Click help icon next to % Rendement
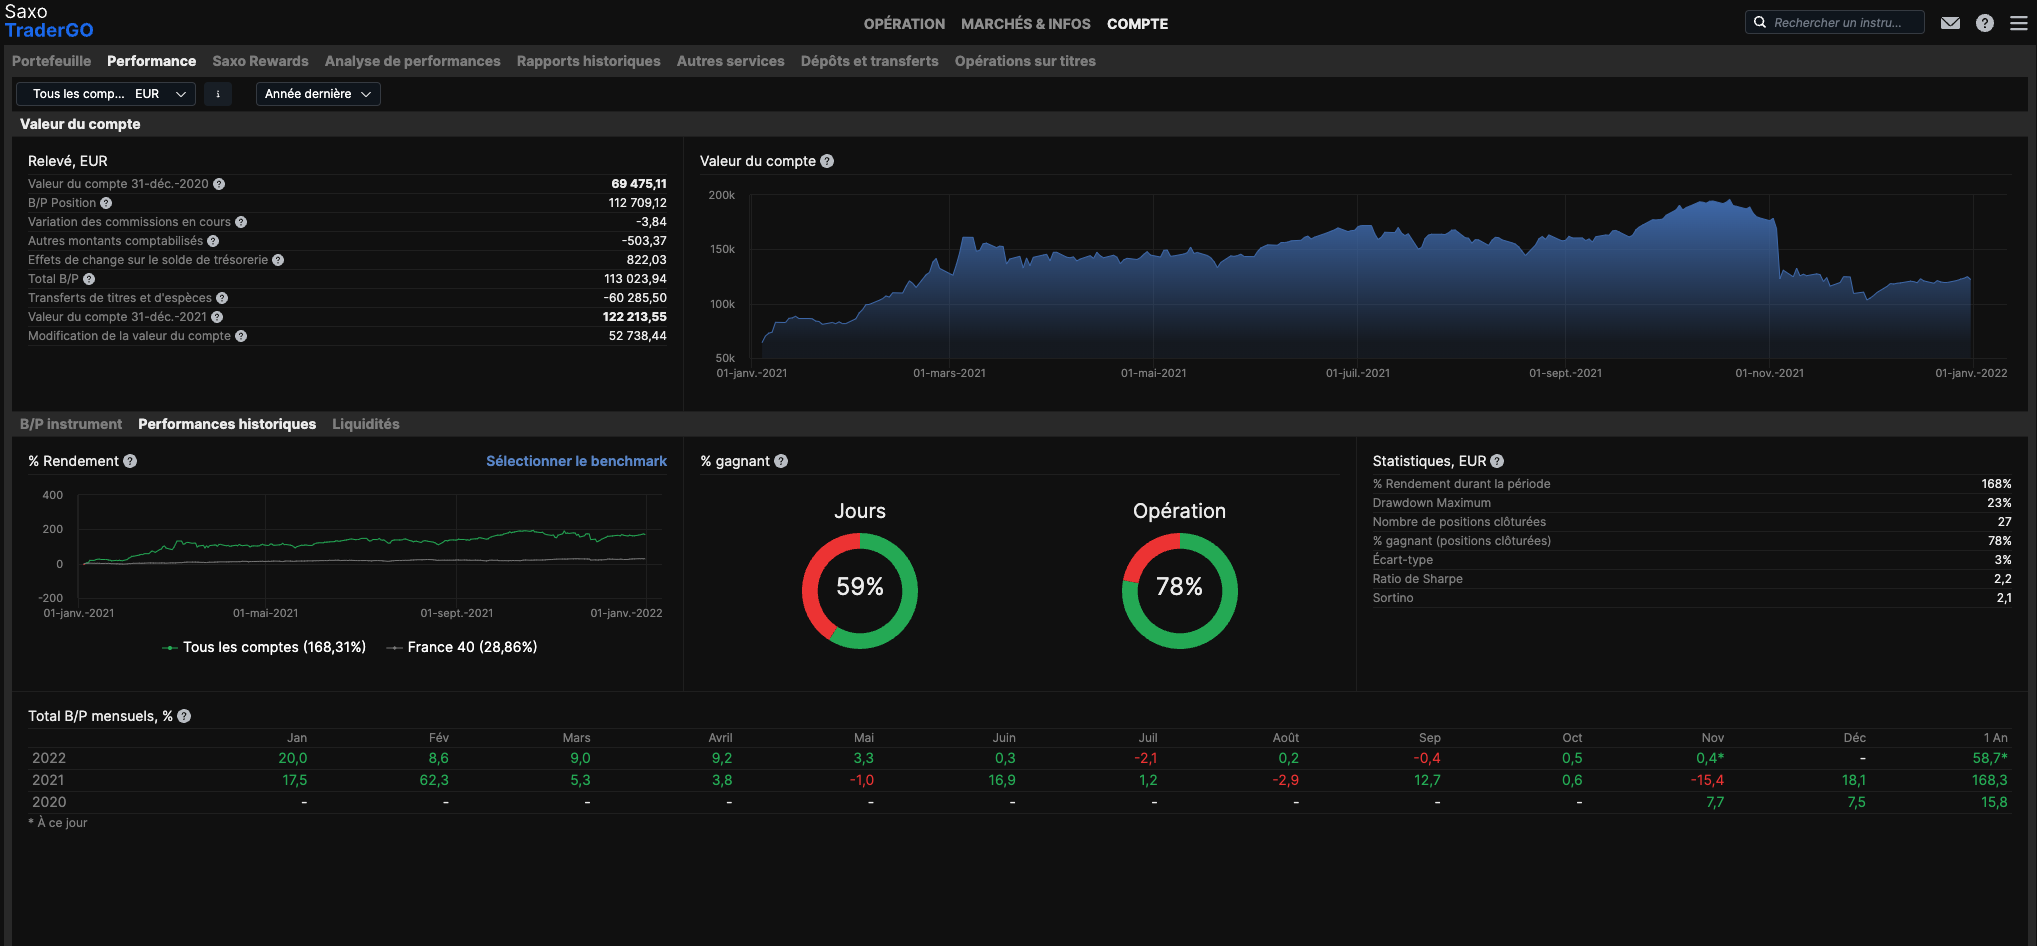The image size is (2037, 946). coord(130,461)
